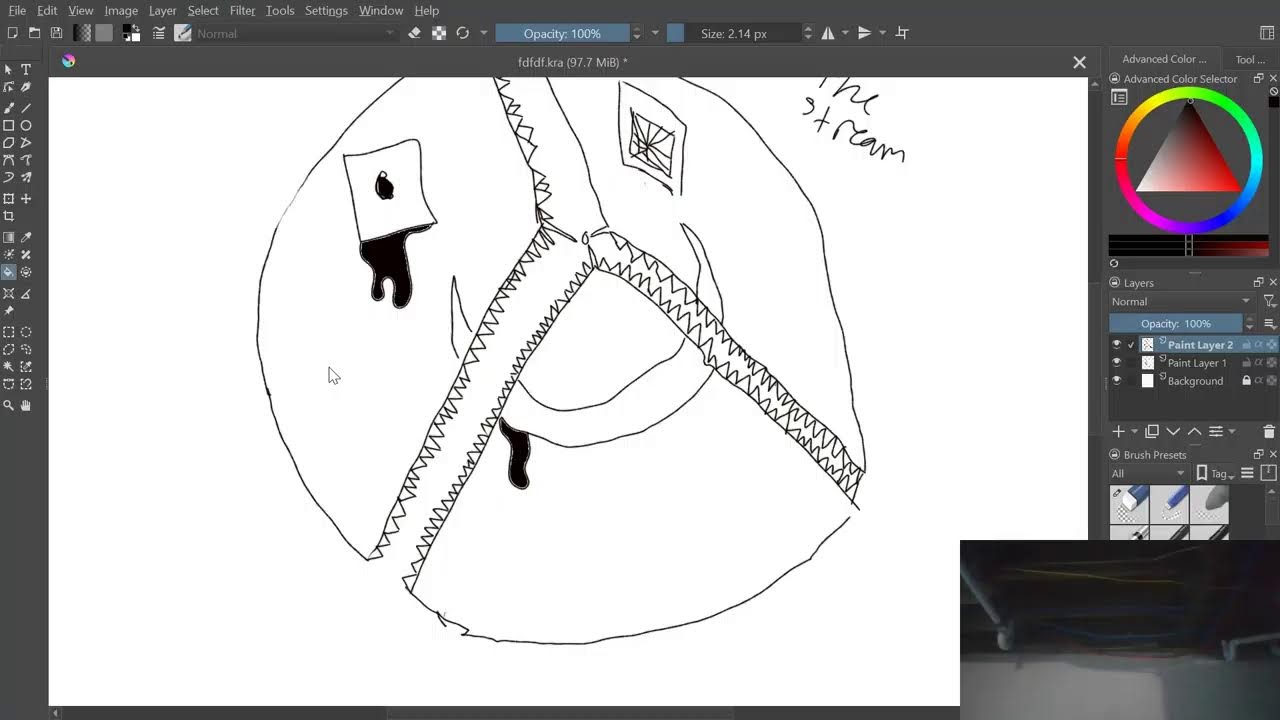Expand dropdown beside reload preset icon
The height and width of the screenshot is (720, 1280).
point(484,33)
